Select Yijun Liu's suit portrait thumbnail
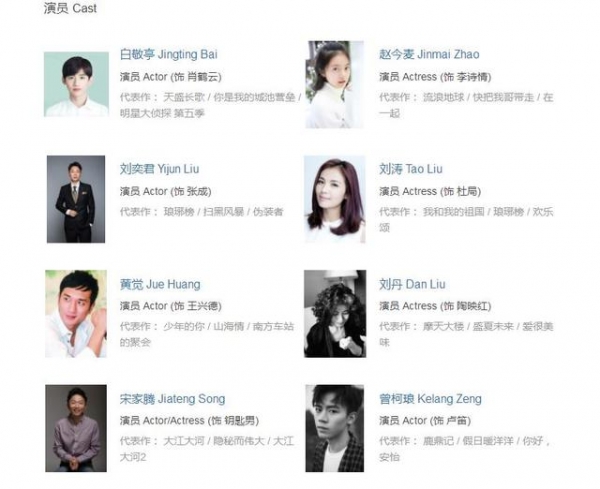This screenshot has width=600, height=489. [x=76, y=199]
